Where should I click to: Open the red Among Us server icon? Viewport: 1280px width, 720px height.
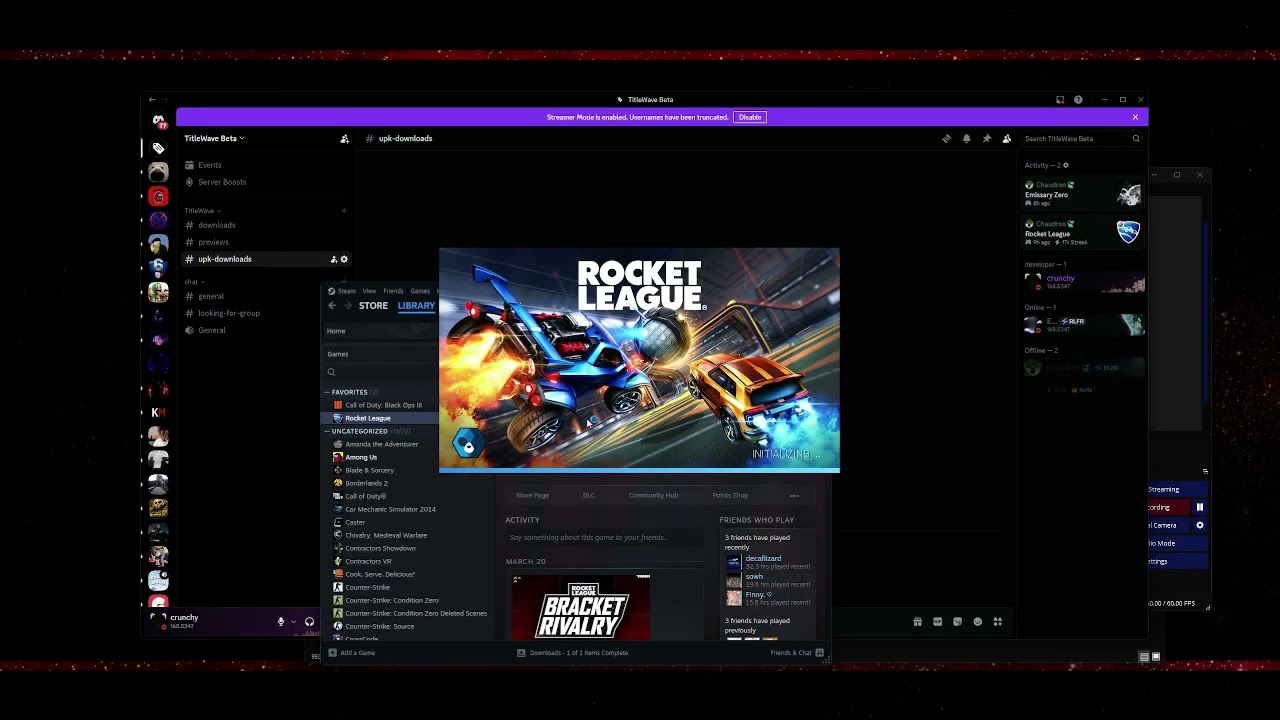(159, 197)
